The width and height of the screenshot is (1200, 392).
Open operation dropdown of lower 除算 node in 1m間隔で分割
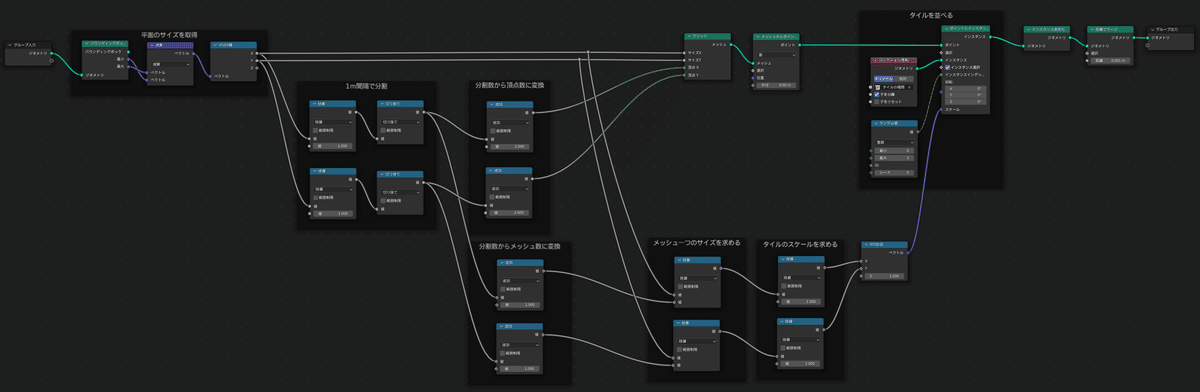(x=333, y=189)
